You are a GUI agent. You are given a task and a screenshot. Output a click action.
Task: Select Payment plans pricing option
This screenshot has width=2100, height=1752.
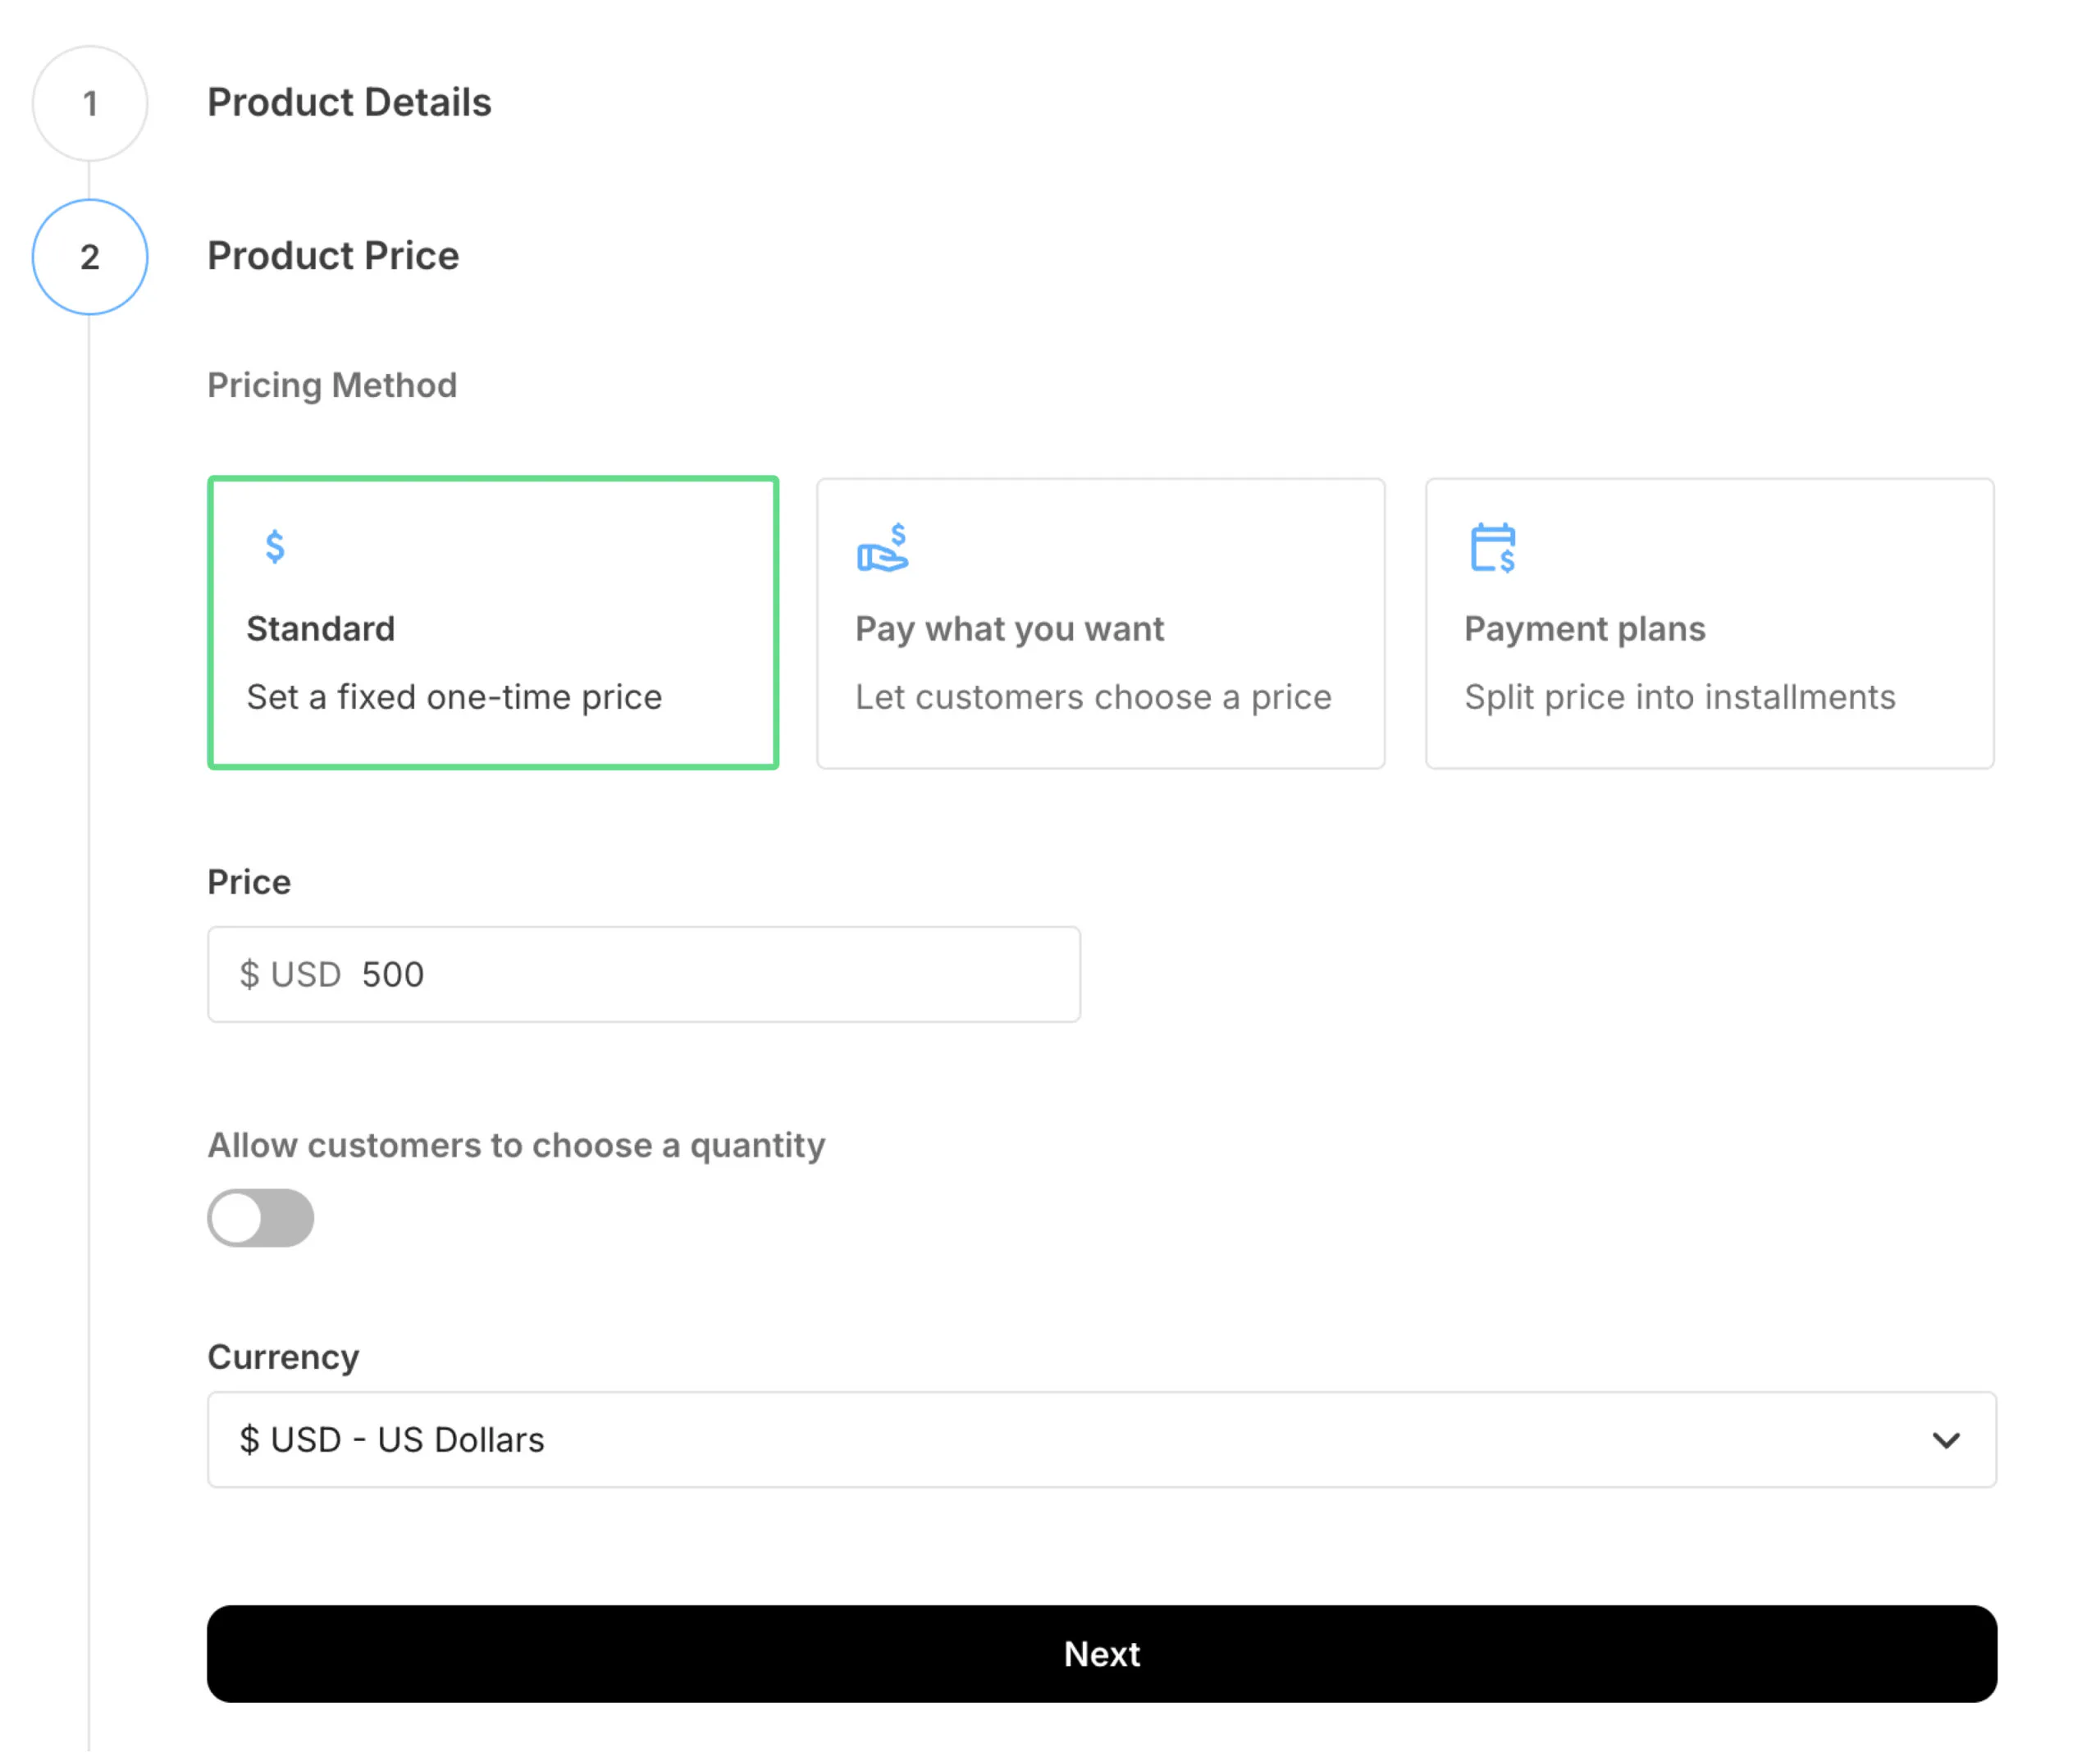(x=1709, y=623)
